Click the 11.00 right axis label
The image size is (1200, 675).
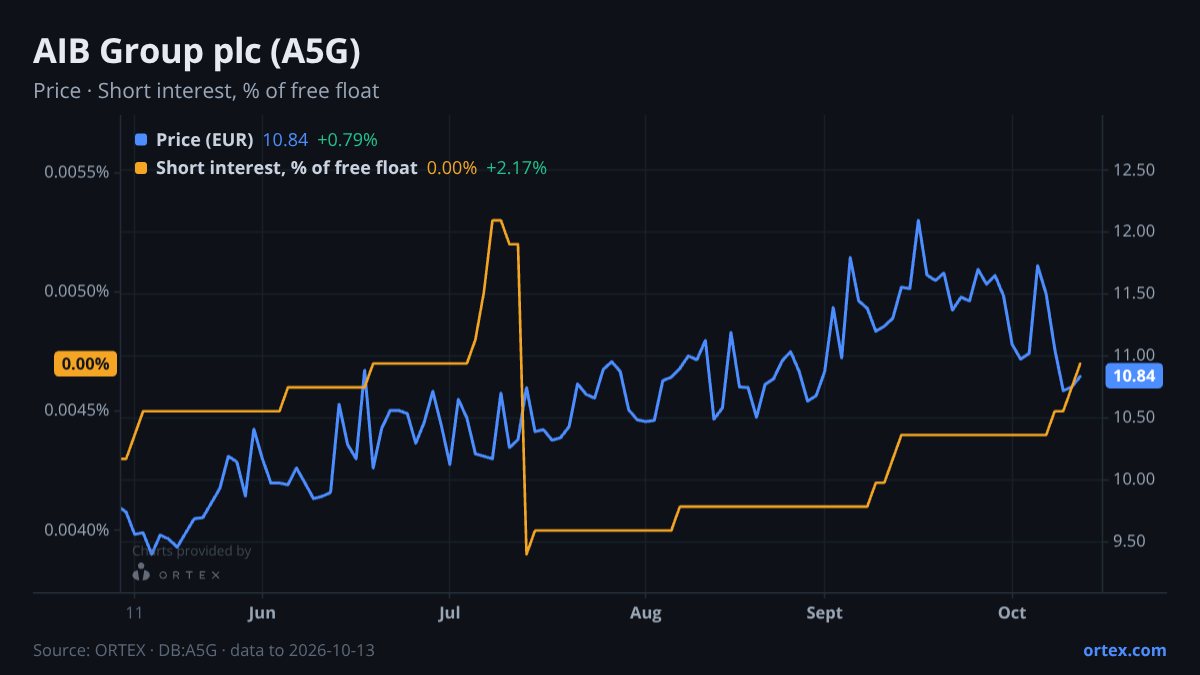pos(1134,356)
